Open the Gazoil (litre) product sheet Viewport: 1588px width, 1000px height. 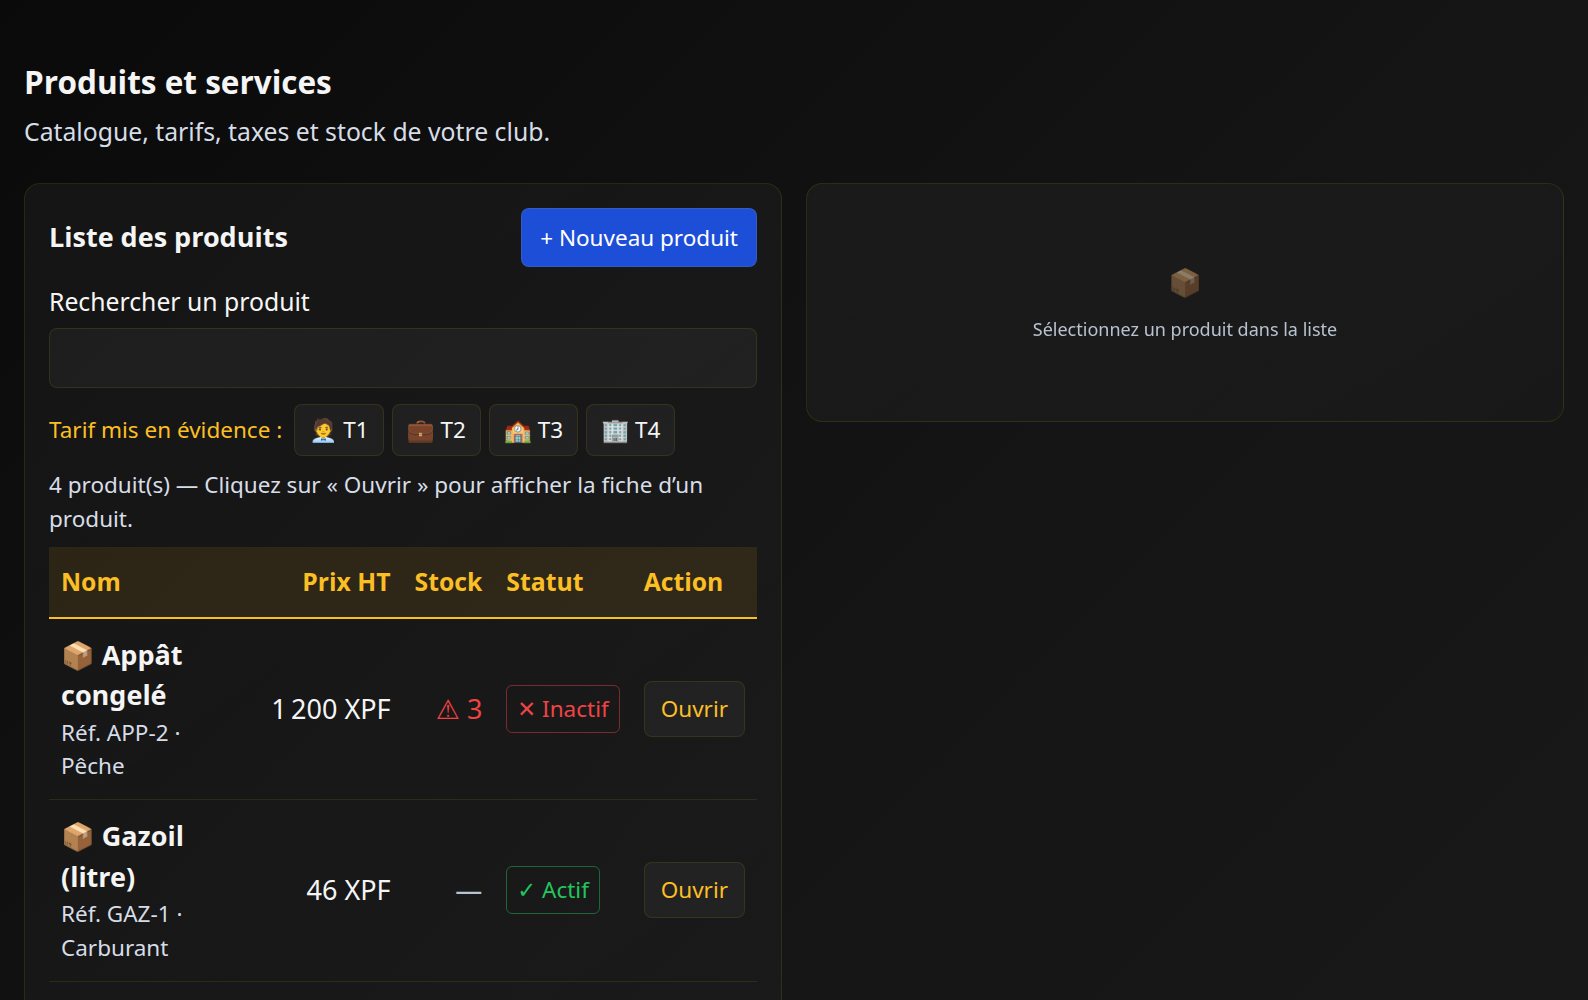point(694,890)
